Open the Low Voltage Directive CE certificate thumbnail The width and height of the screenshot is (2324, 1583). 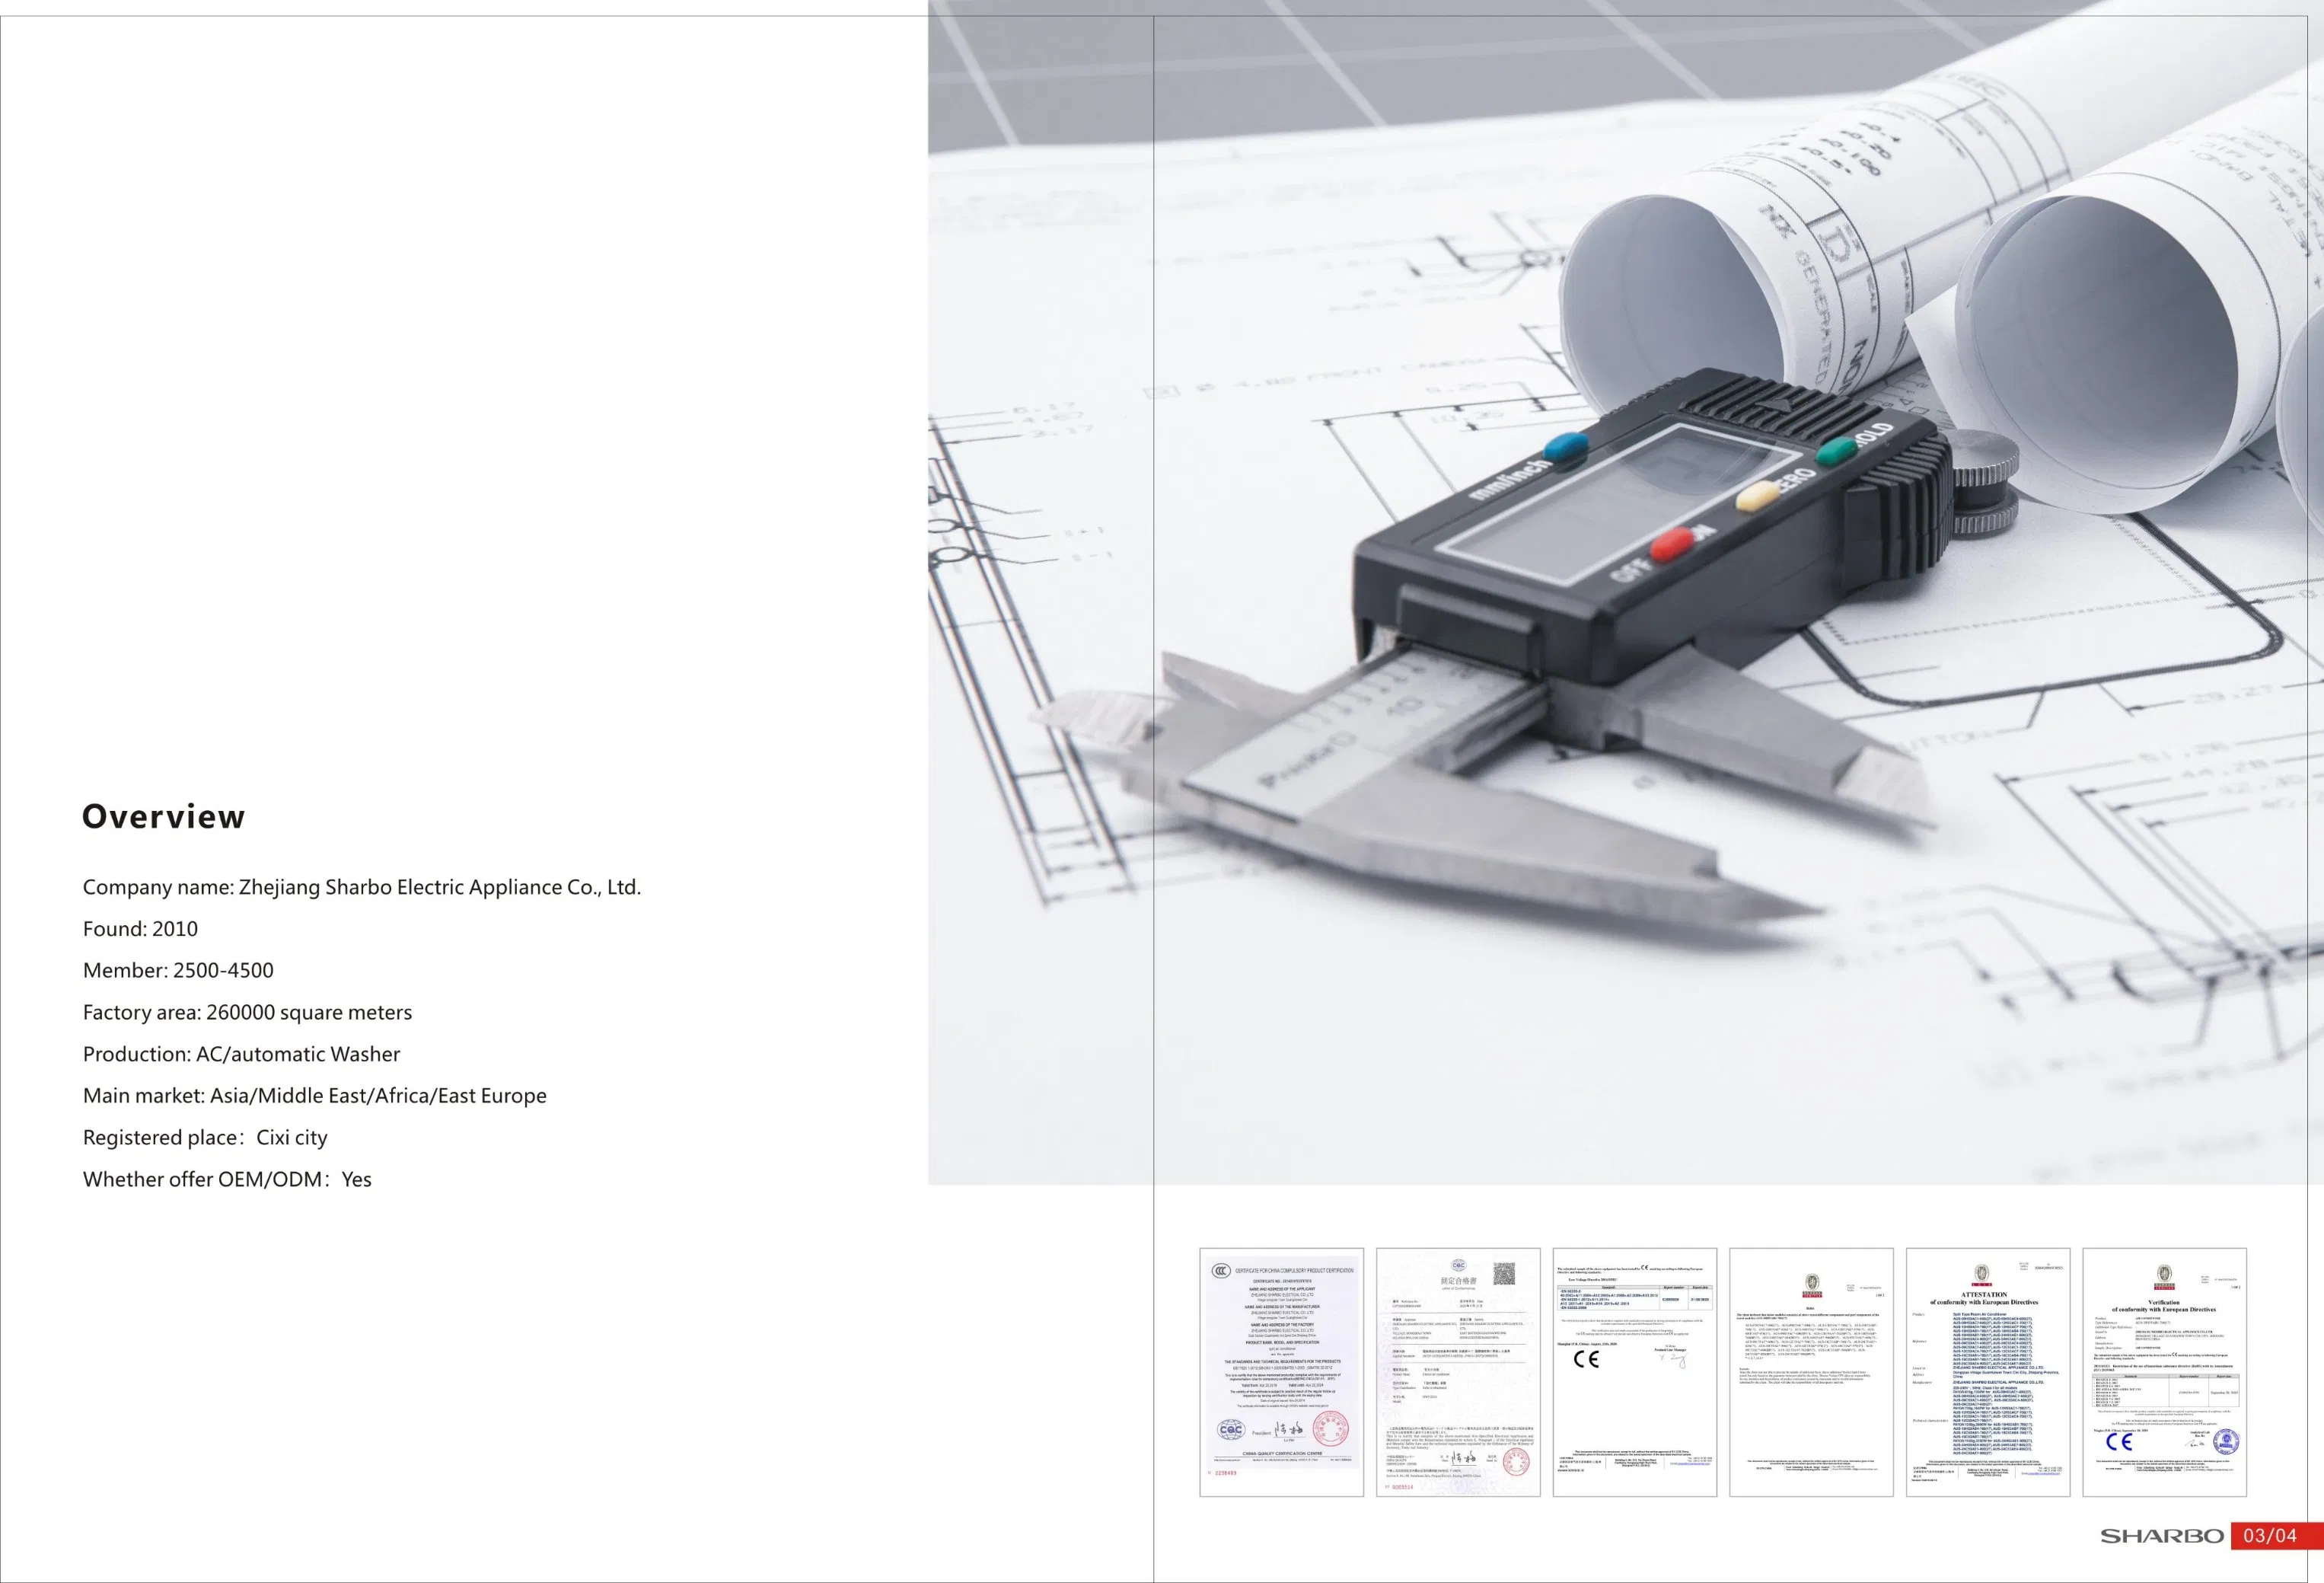coord(1634,1372)
